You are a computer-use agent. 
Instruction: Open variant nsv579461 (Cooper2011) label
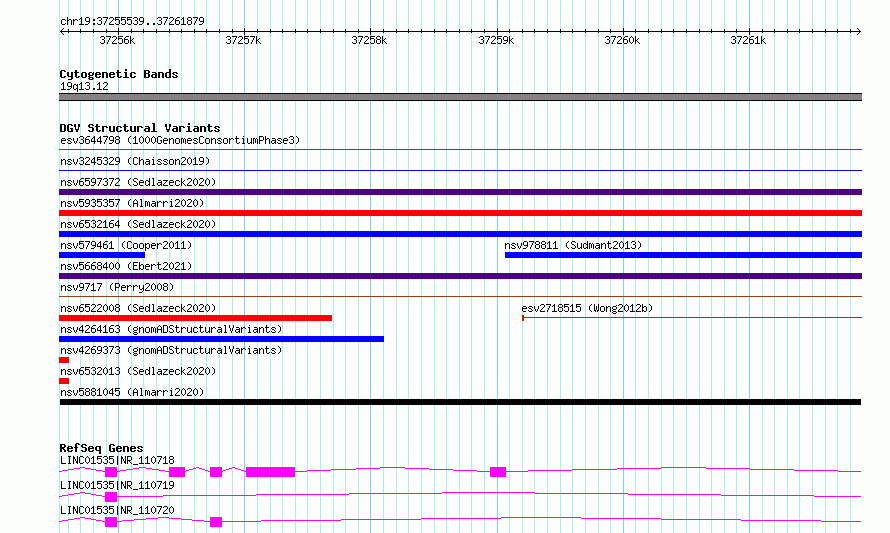[x=126, y=245]
